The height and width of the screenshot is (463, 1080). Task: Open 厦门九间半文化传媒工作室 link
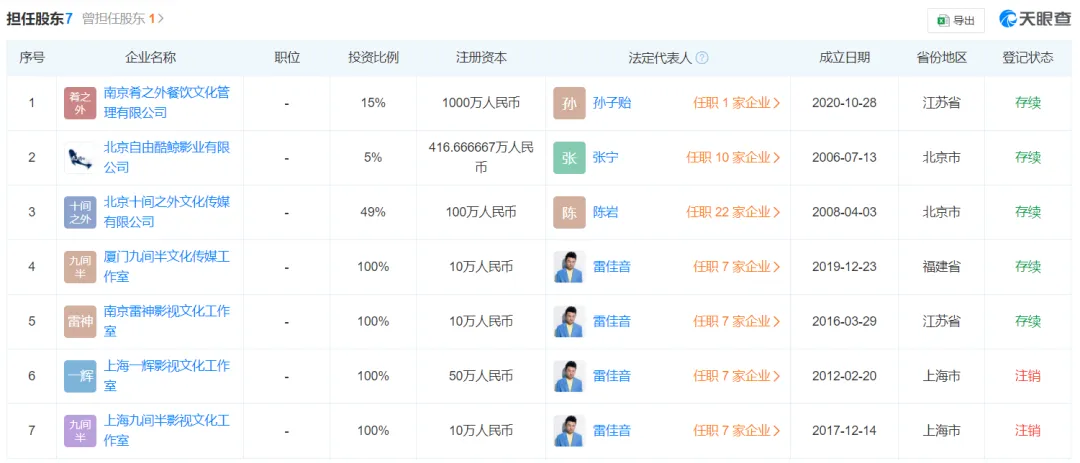167,267
